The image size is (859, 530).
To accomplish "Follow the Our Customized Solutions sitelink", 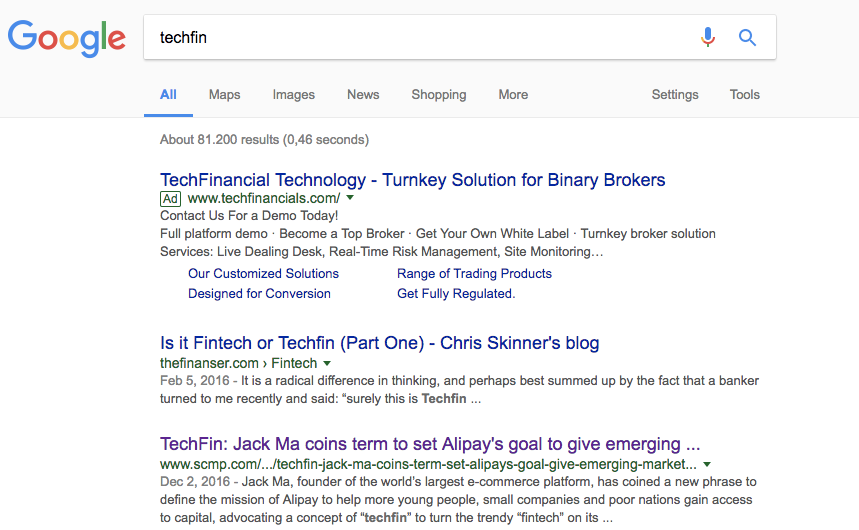I will (x=263, y=273).
